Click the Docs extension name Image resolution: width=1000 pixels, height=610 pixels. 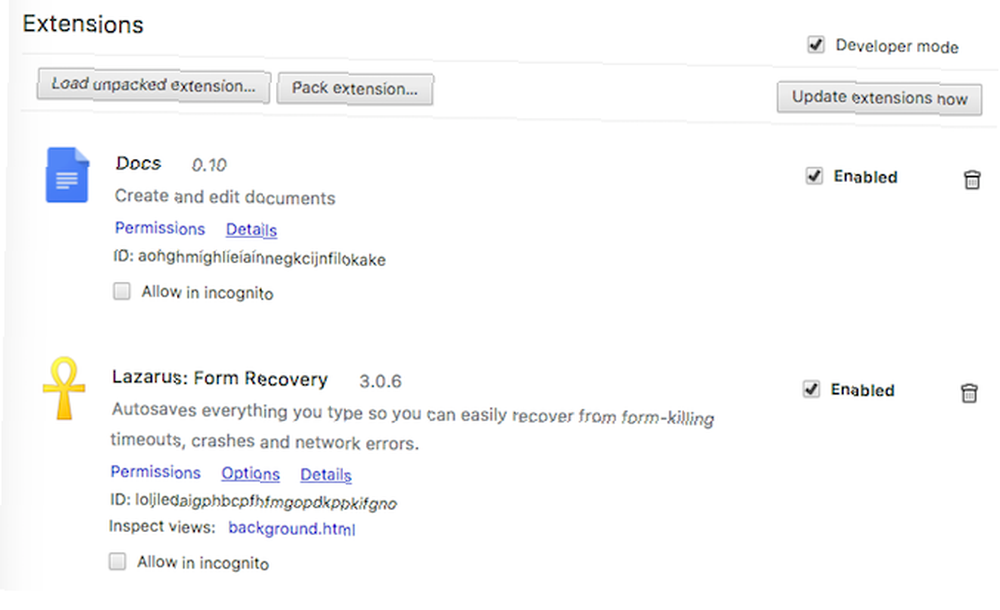(138, 163)
